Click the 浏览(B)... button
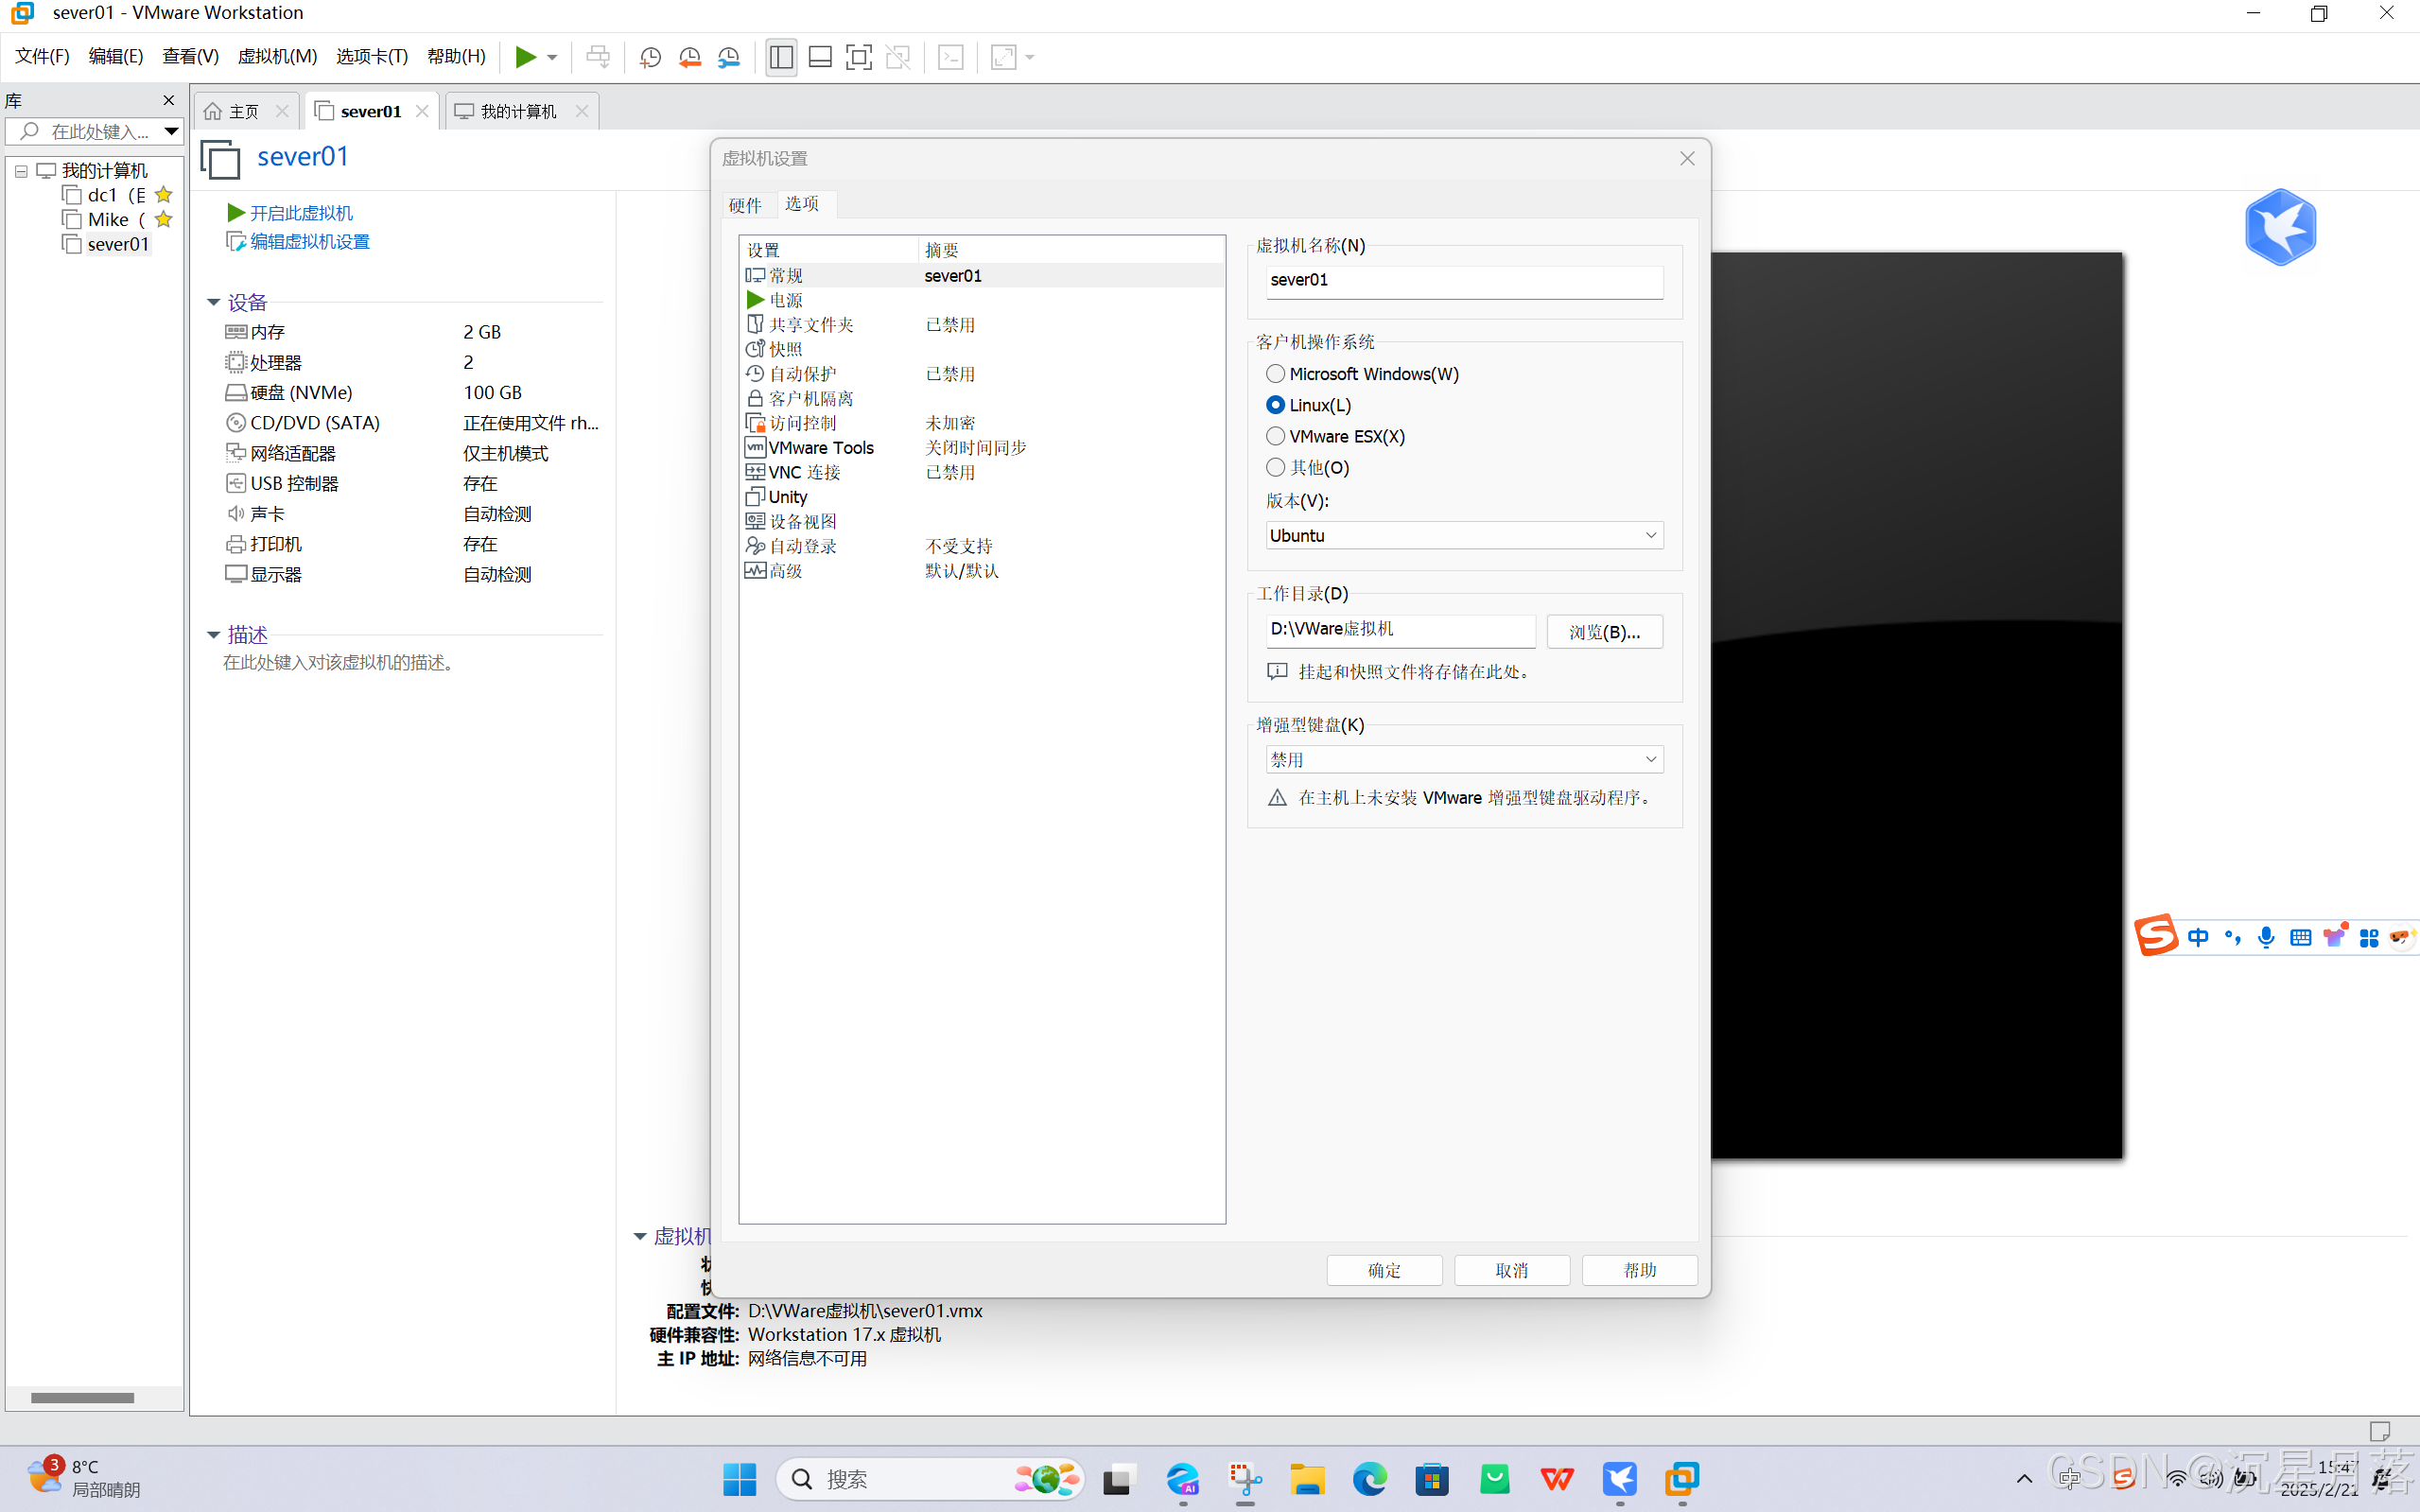2420x1512 pixels. (x=1604, y=632)
